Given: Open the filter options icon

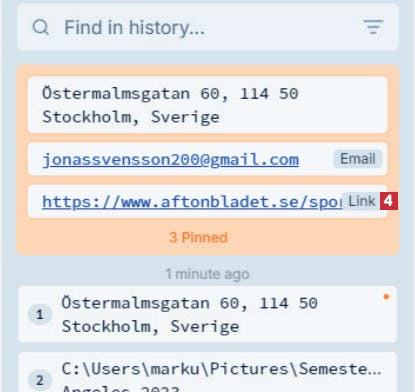Looking at the screenshot, I should coord(373,27).
